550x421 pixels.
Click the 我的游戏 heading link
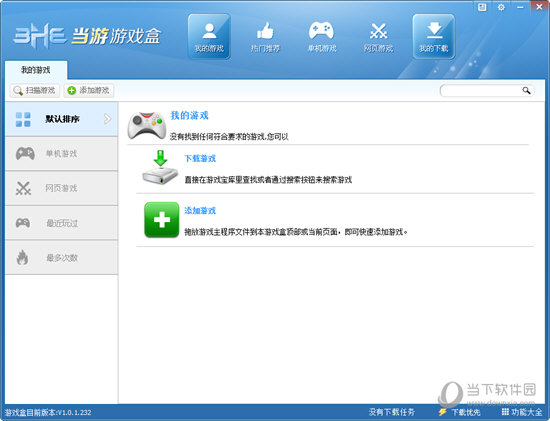[189, 115]
